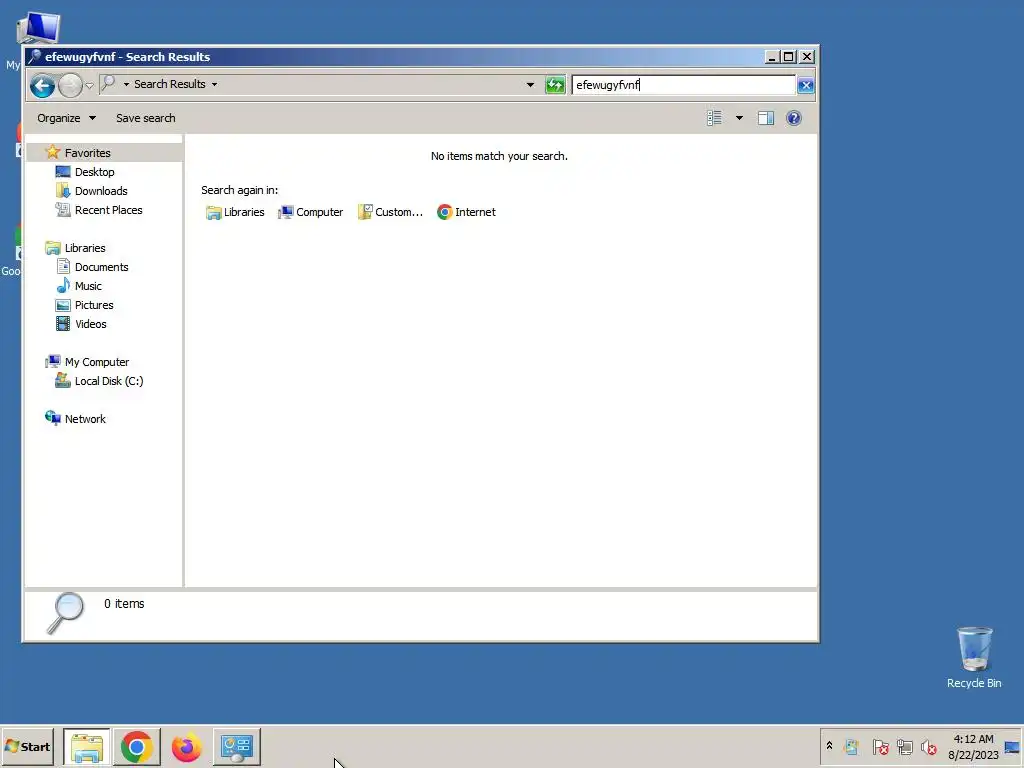Screen dimensions: 1024x768
Task: Click the Network icon in sidebar
Action: point(53,418)
